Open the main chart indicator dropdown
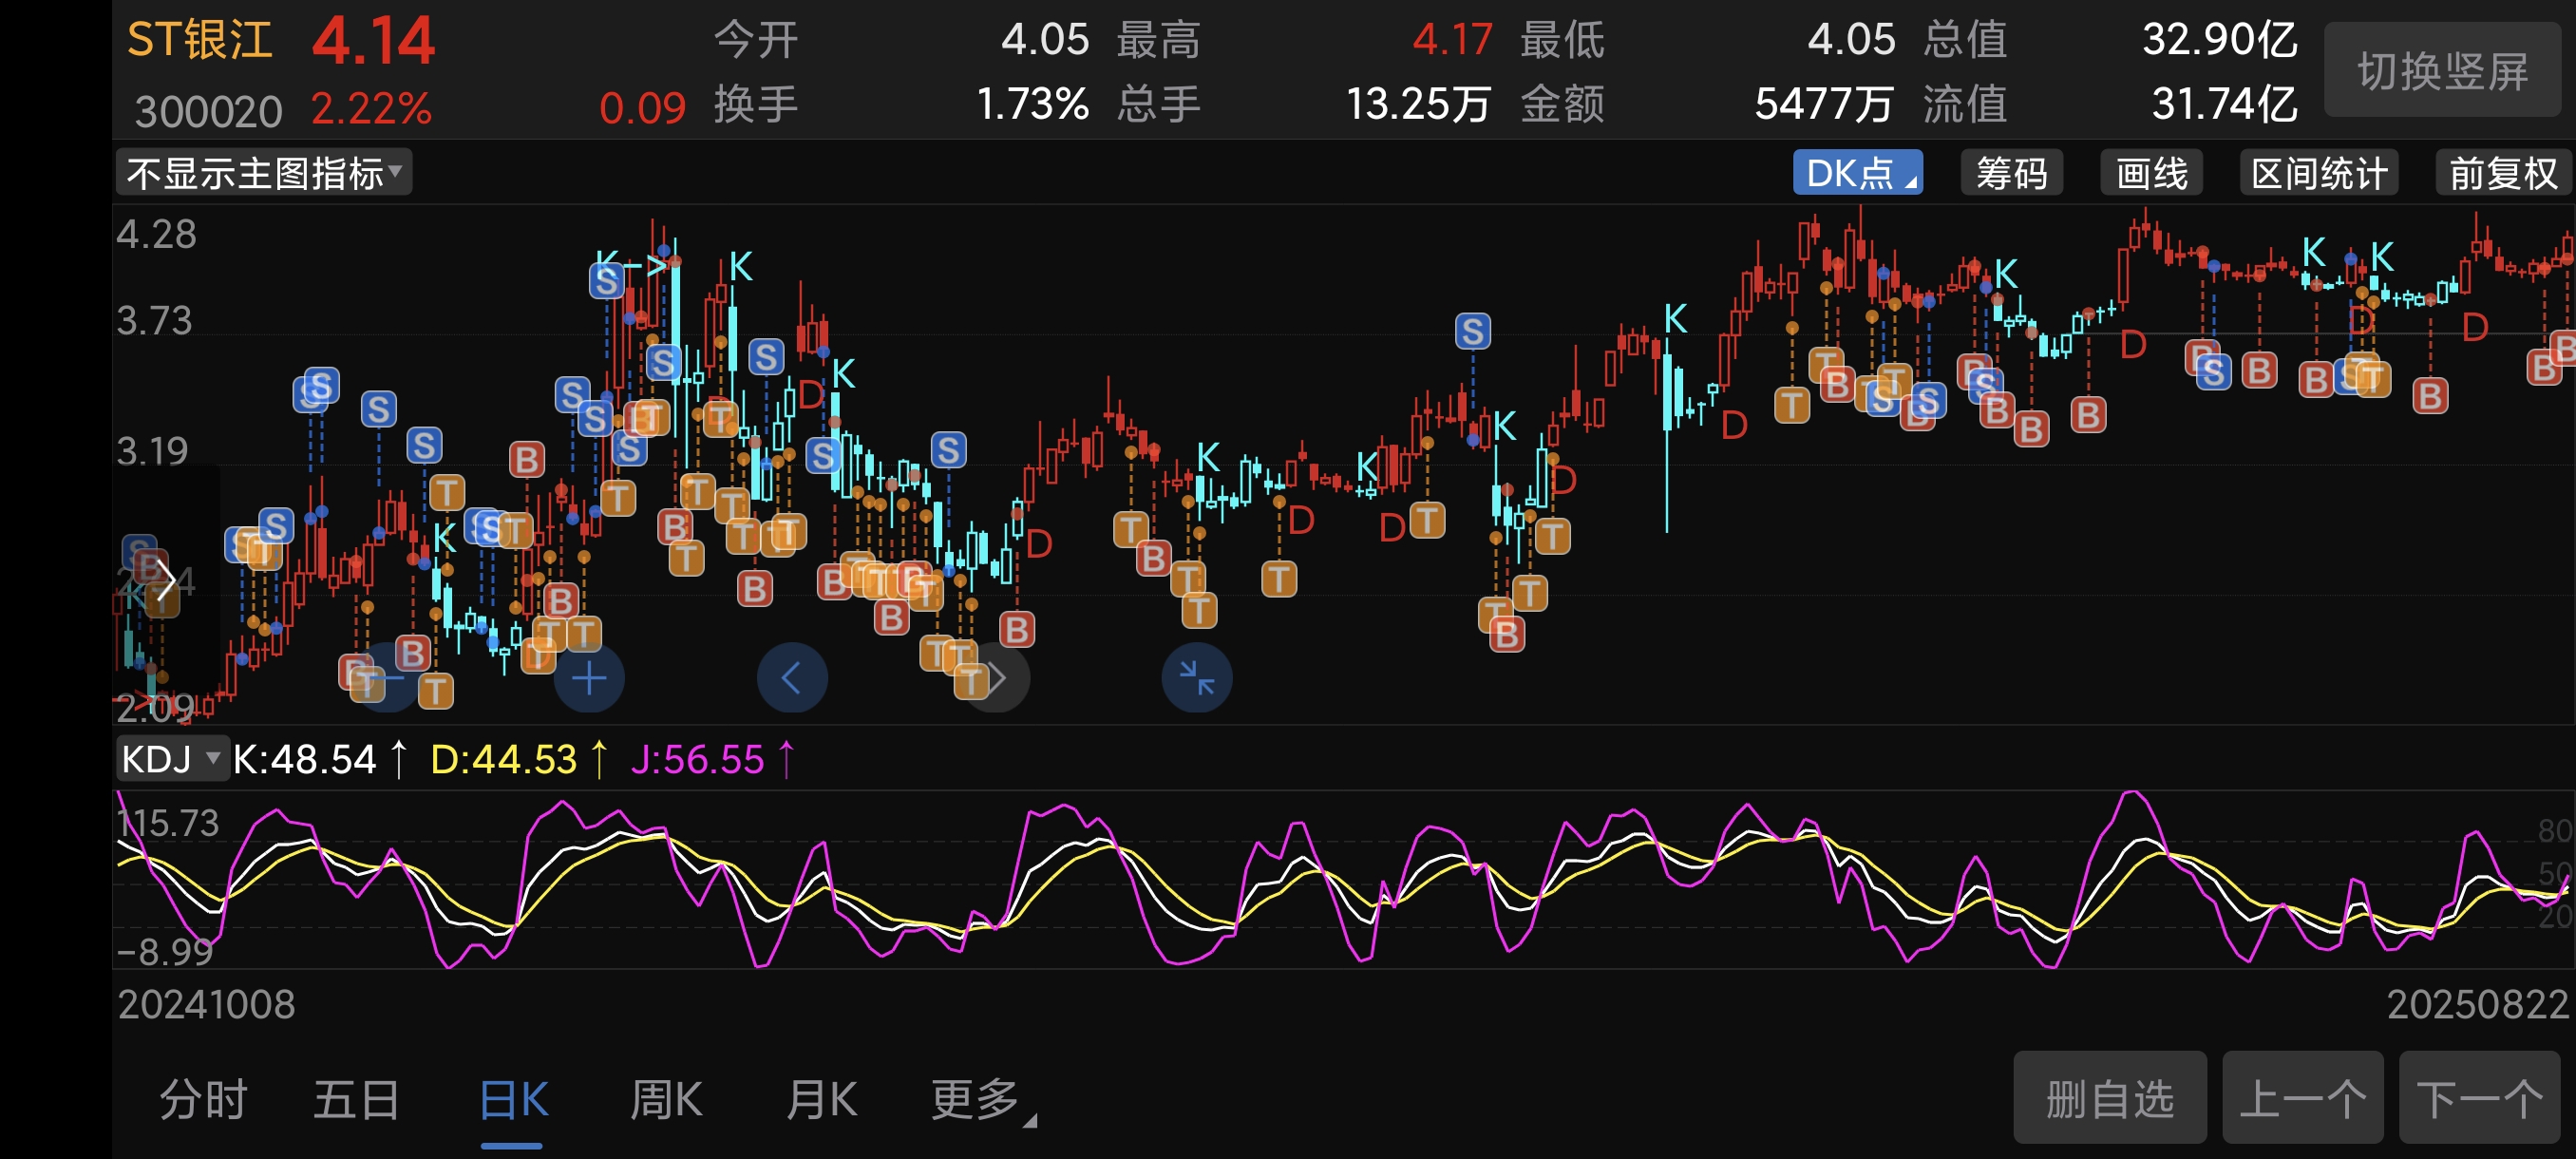 click(x=264, y=173)
